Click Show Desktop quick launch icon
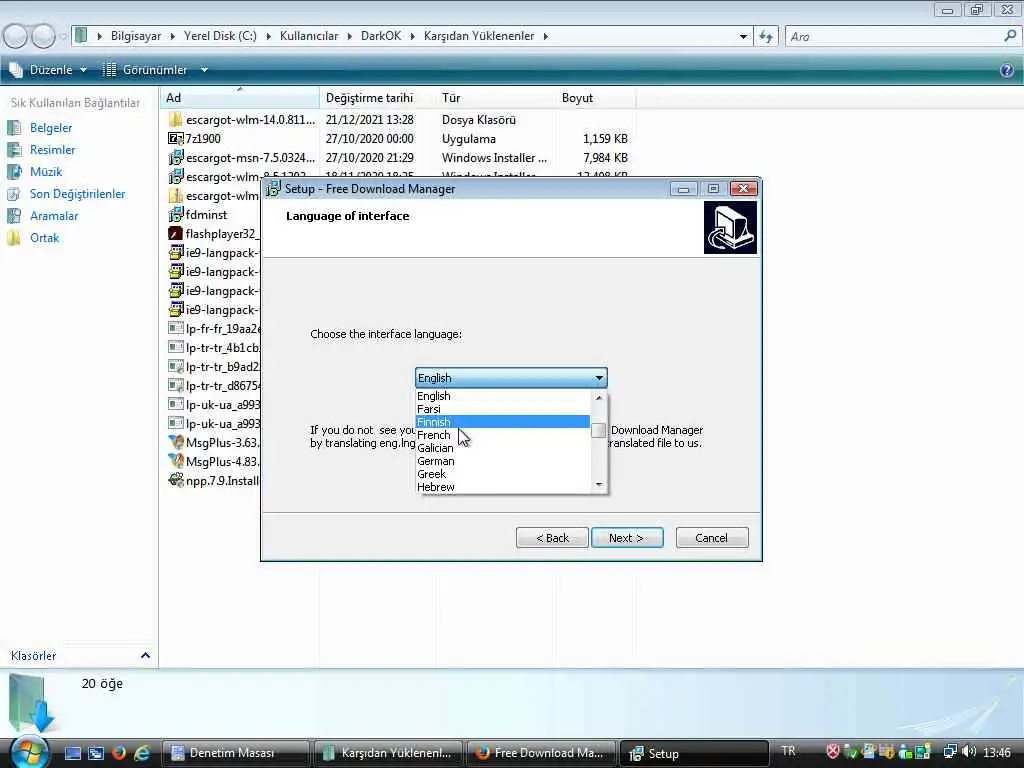 [x=72, y=753]
